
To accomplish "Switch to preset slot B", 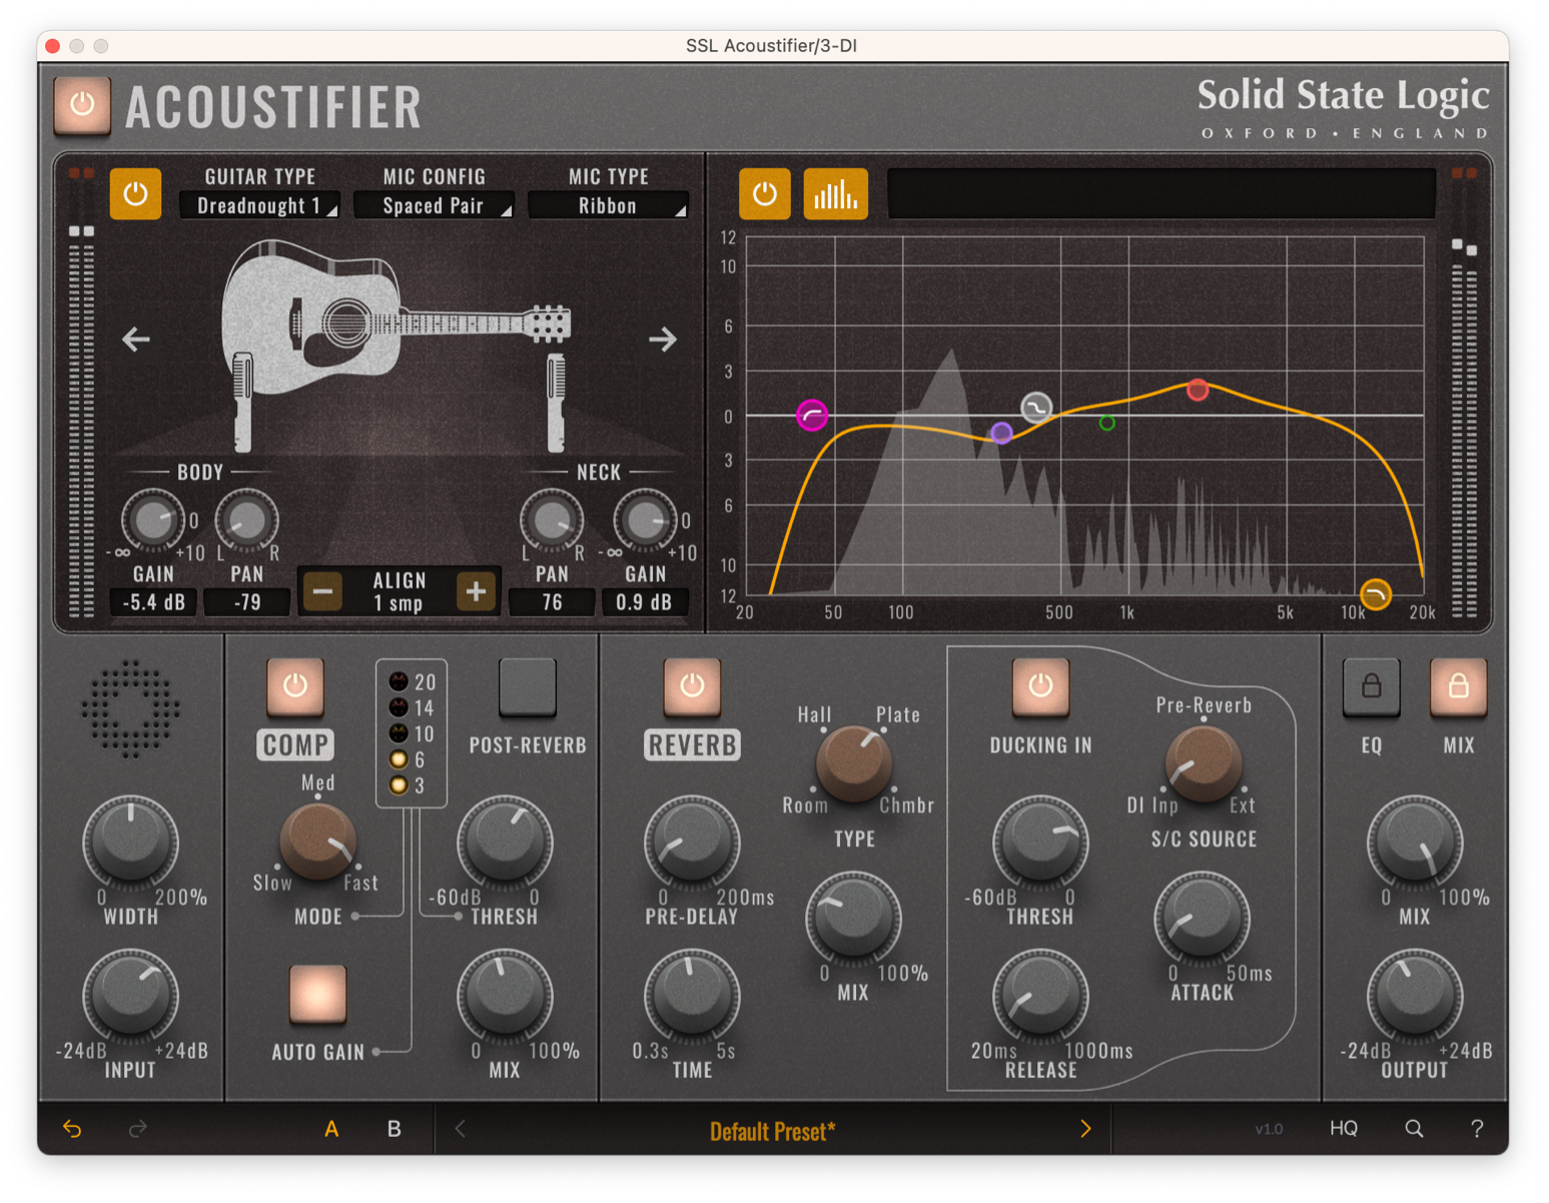I will pyautogui.click(x=394, y=1129).
